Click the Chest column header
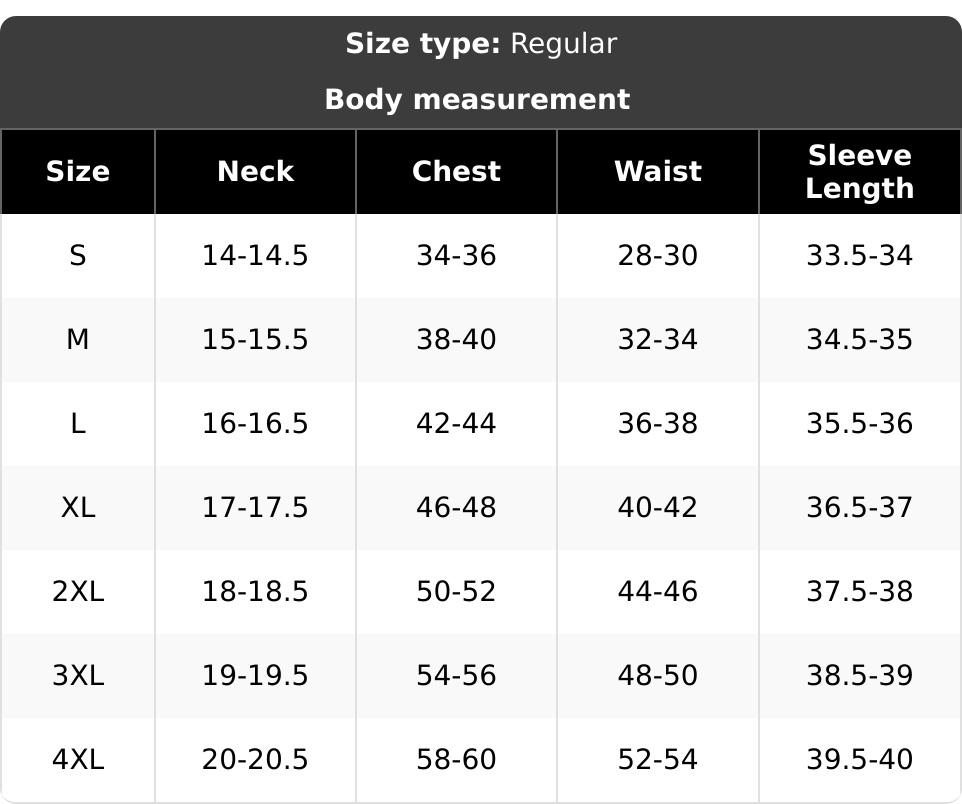The width and height of the screenshot is (962, 804). point(456,171)
